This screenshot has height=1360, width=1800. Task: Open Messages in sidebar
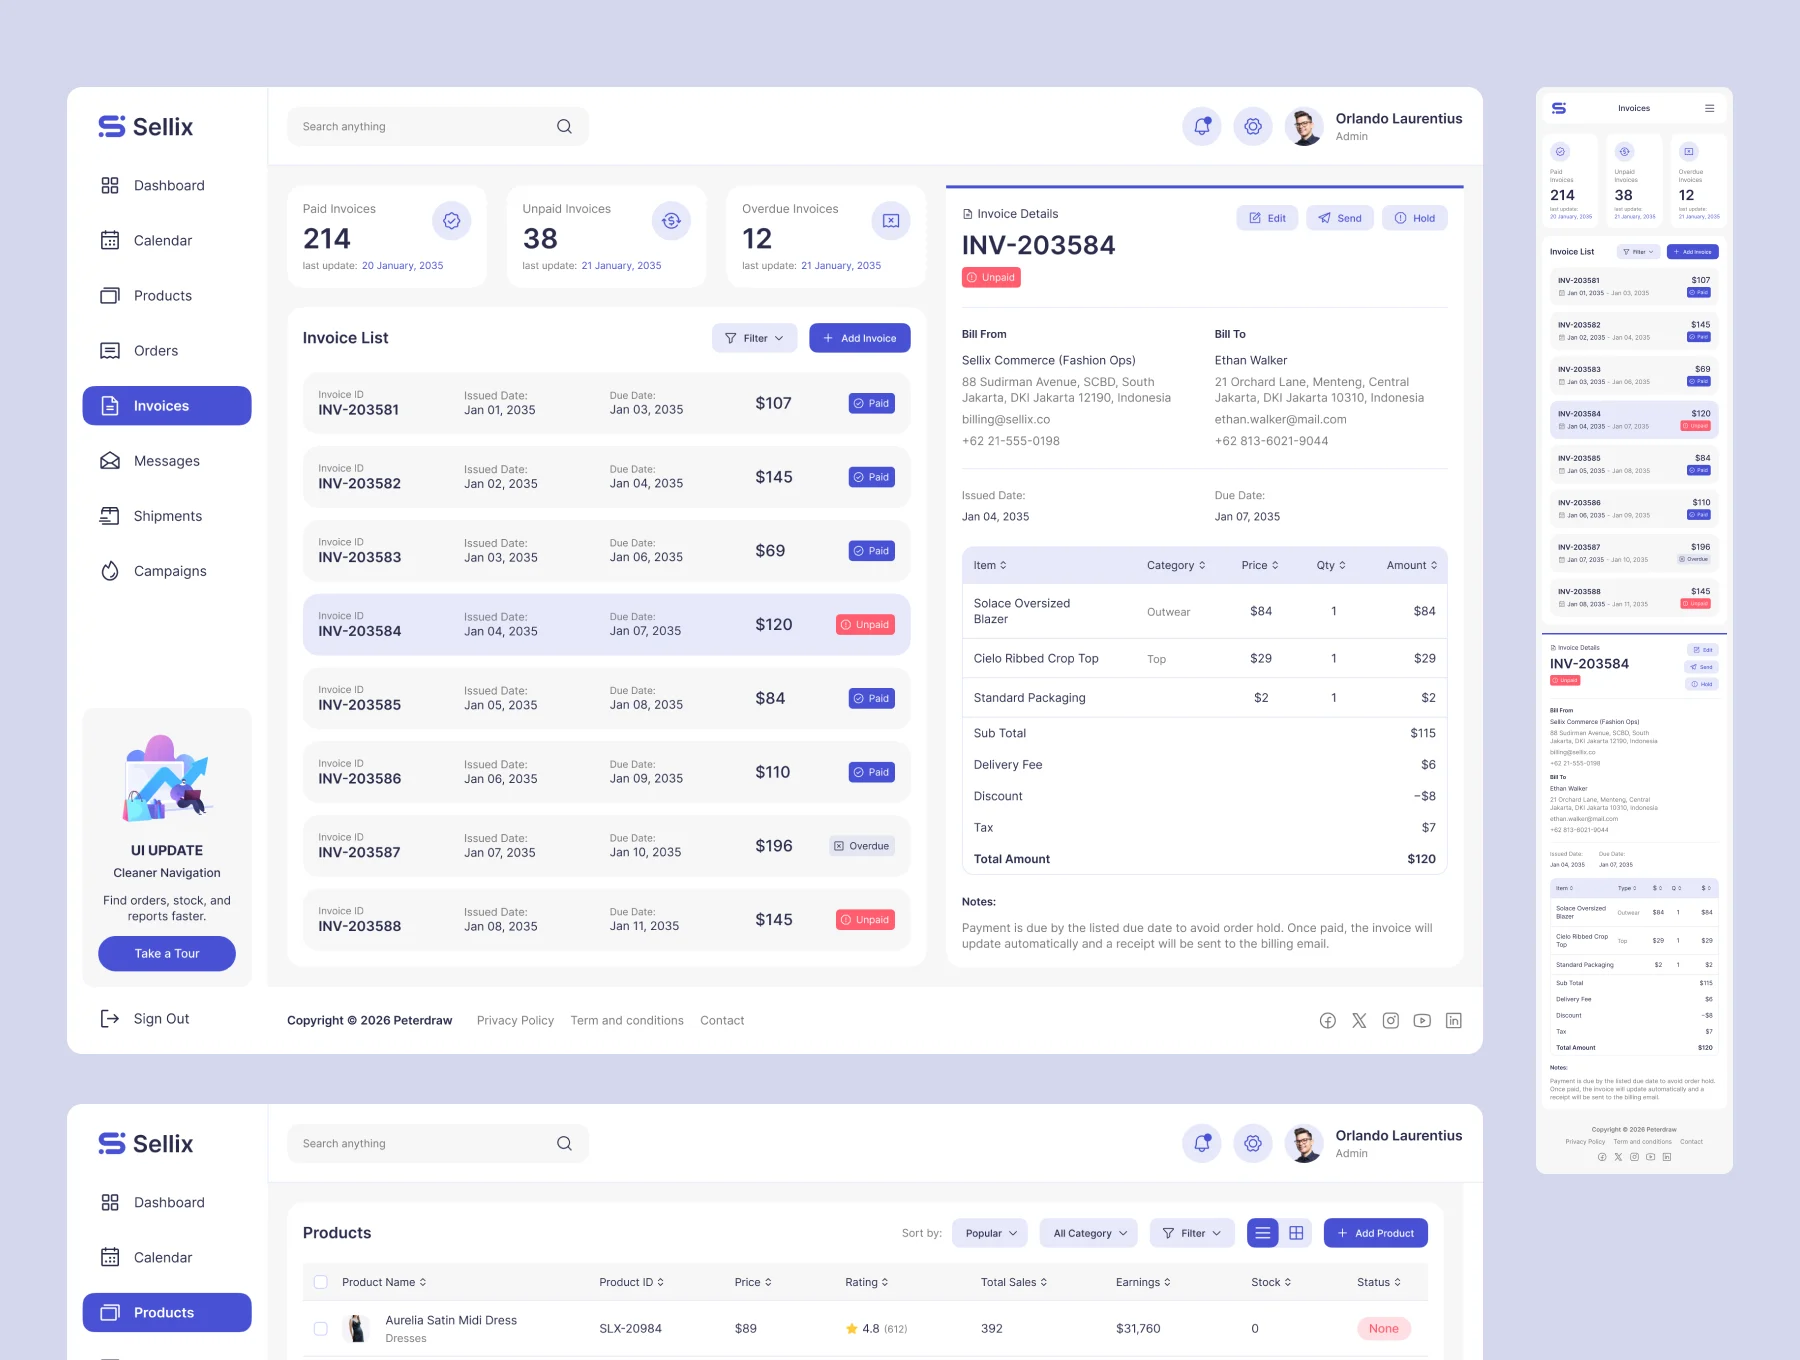[167, 461]
